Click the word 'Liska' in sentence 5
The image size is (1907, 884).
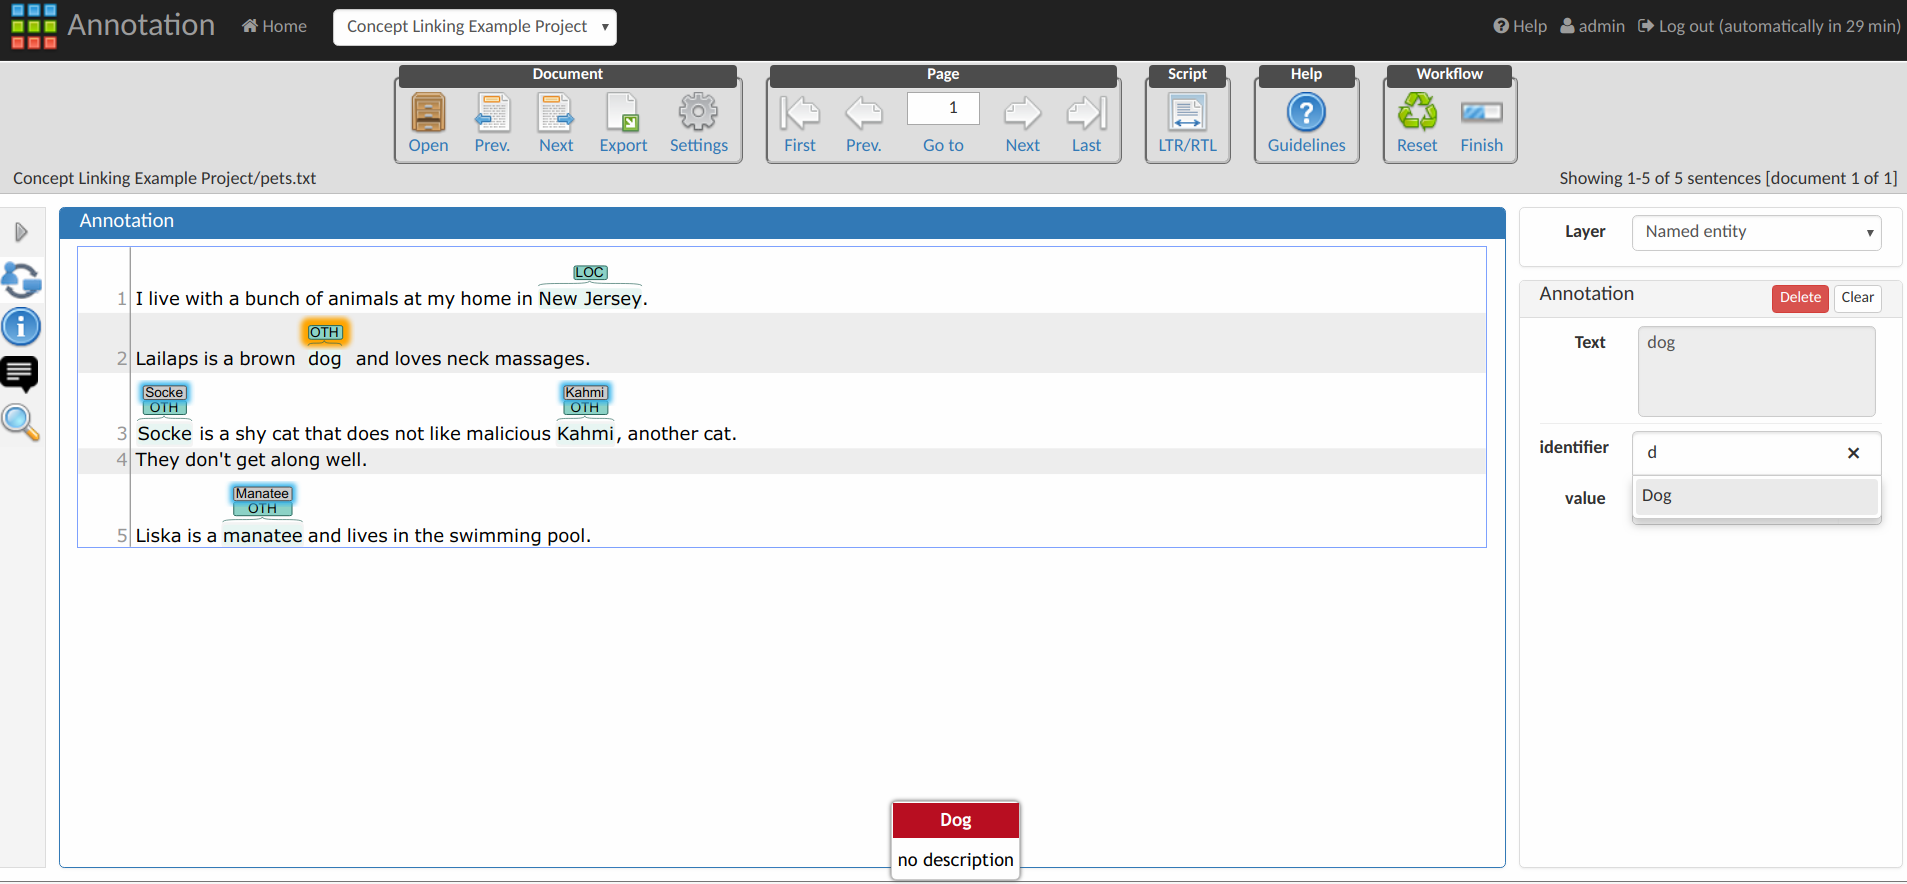[x=157, y=536]
